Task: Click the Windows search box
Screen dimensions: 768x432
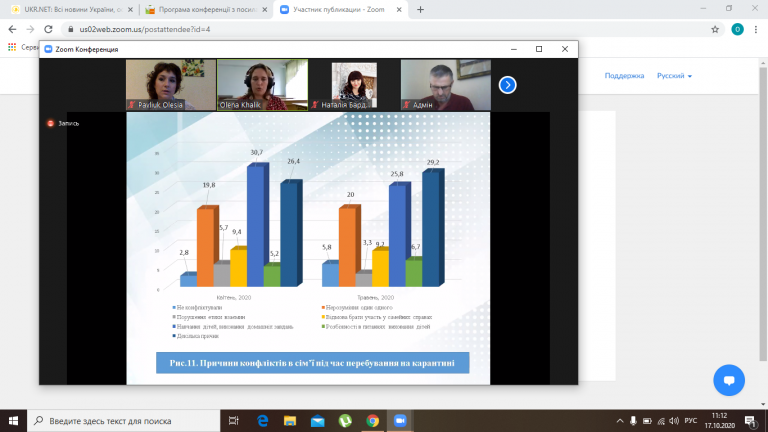Action: click(x=123, y=421)
